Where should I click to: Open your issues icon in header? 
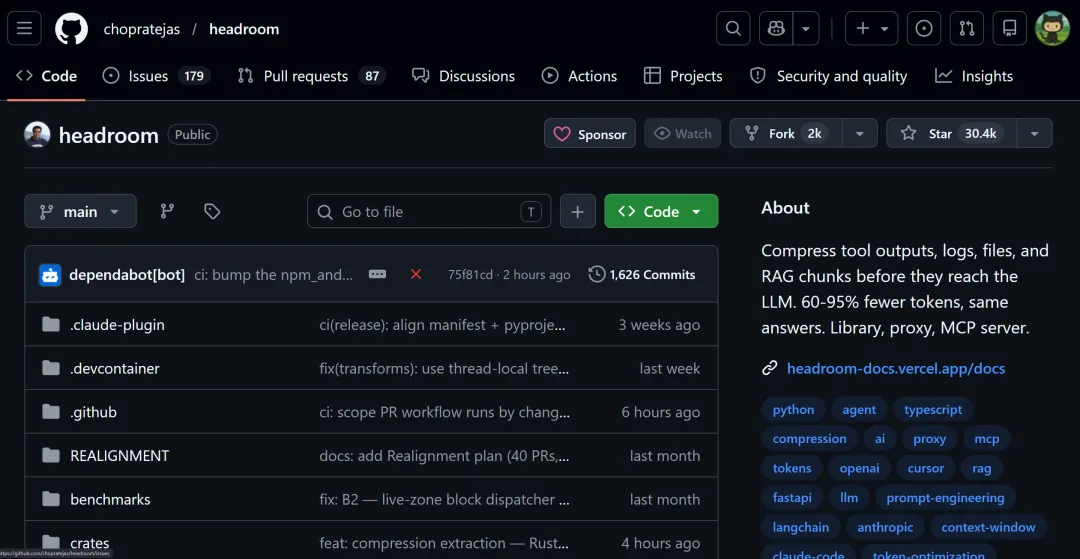(x=924, y=29)
